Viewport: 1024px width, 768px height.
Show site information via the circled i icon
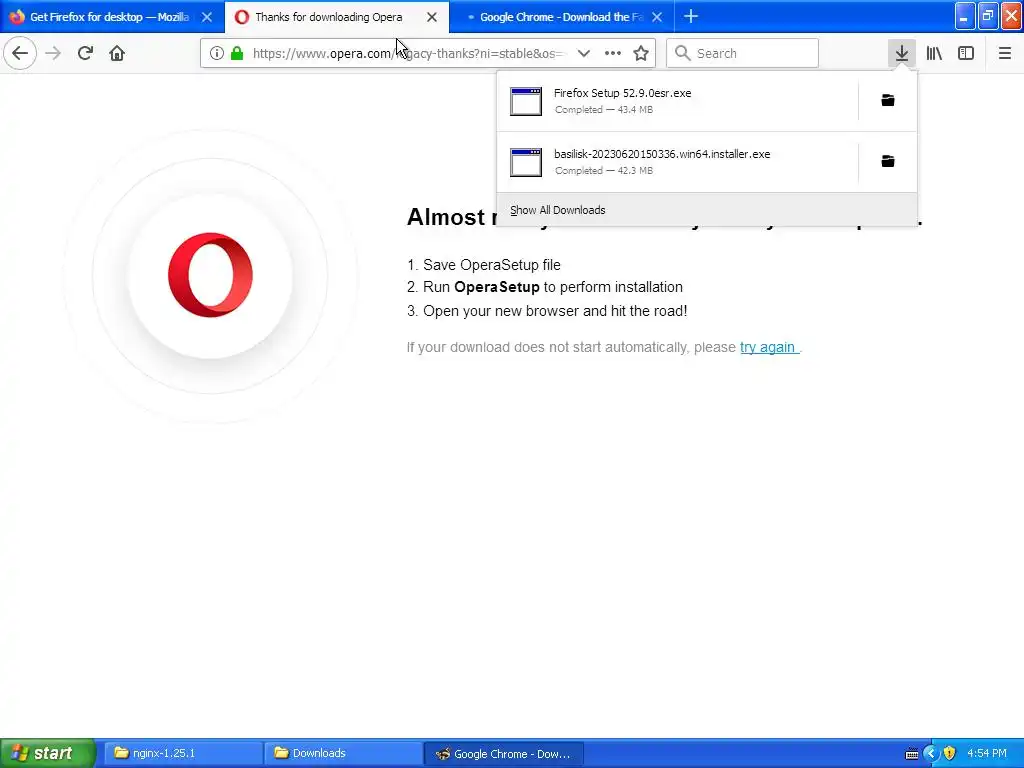click(x=217, y=53)
